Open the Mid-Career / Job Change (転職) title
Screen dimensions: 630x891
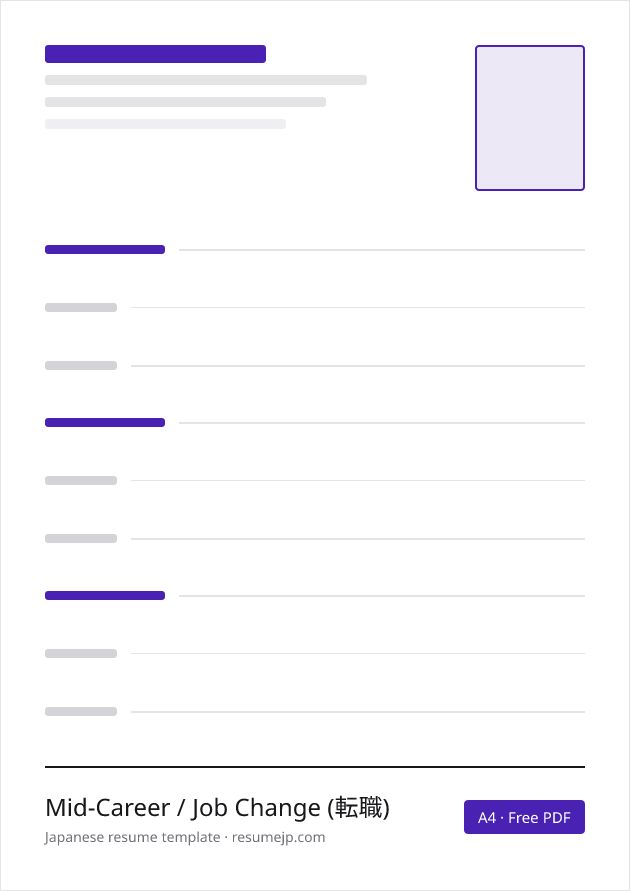click(x=217, y=807)
